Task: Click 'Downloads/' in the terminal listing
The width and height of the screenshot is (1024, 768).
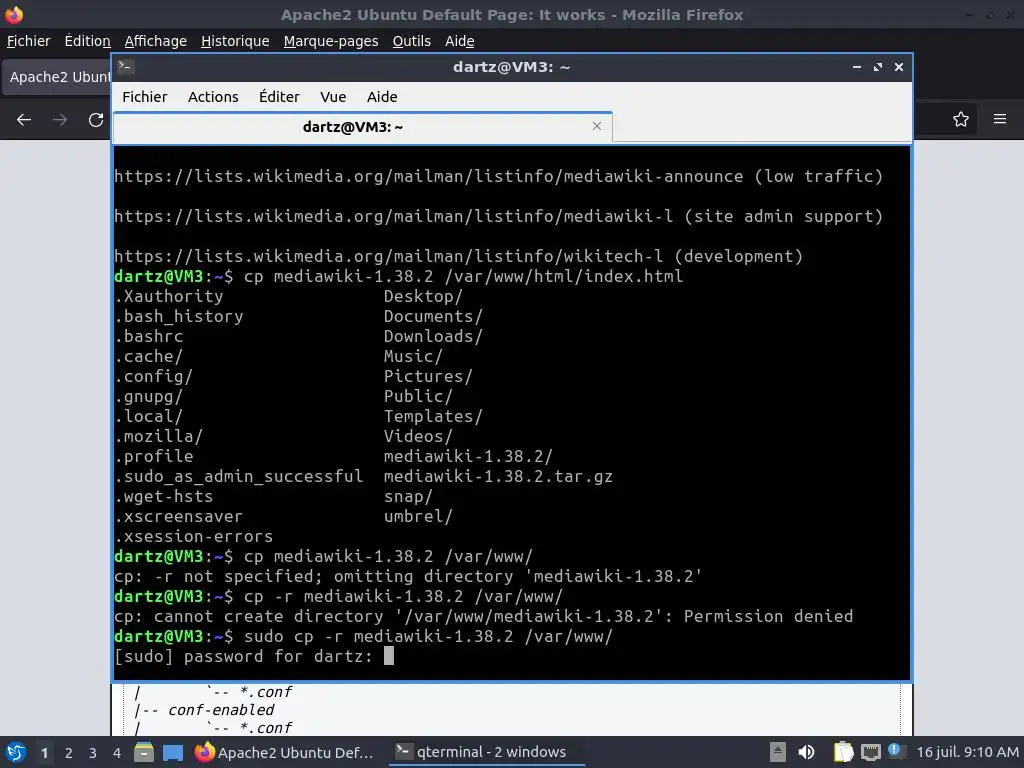Action: pyautogui.click(x=433, y=336)
